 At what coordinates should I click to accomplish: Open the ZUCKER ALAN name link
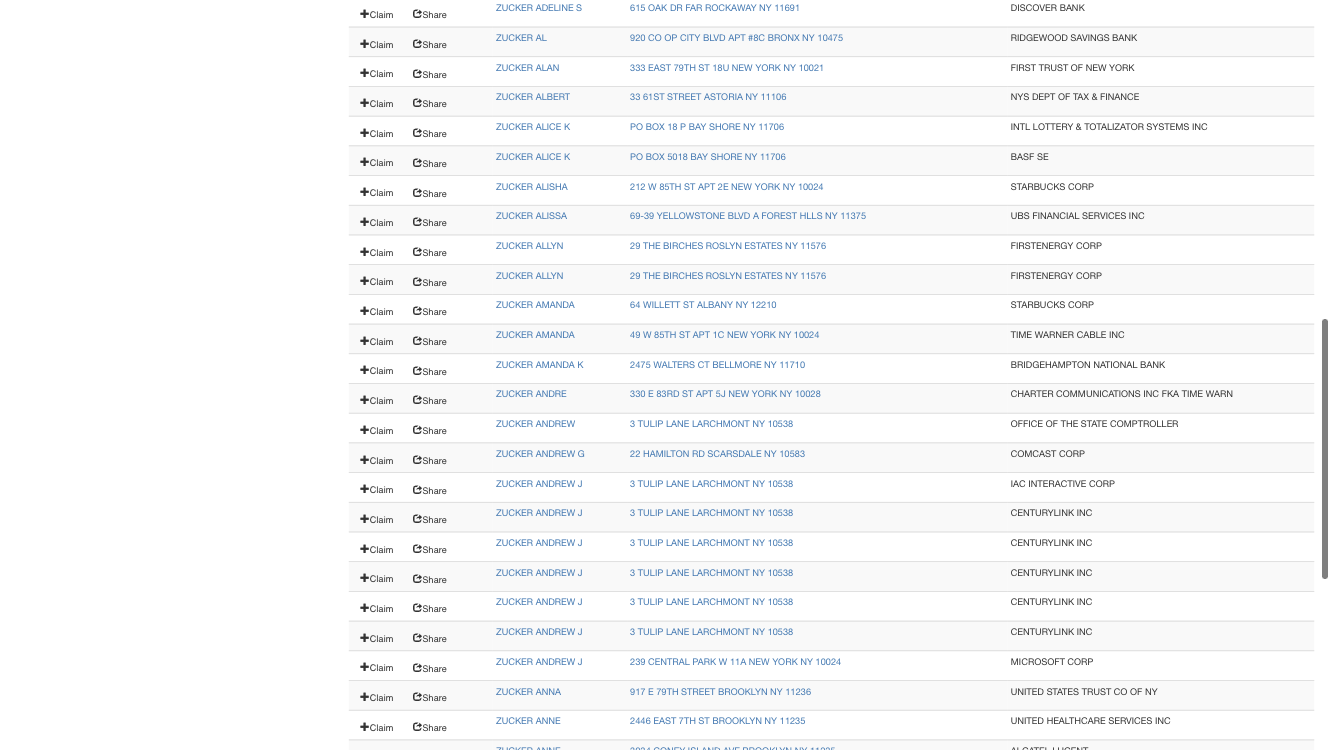[x=528, y=68]
